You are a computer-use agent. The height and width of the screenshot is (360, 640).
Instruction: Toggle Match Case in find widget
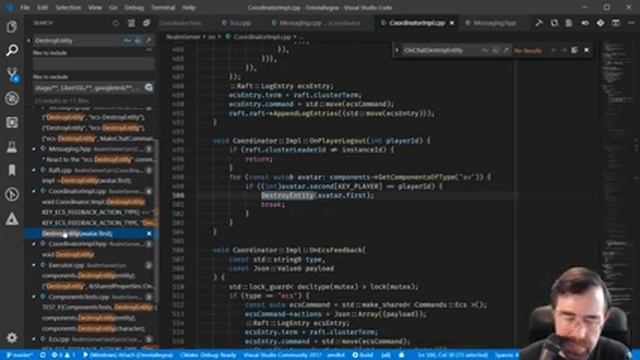484,50
